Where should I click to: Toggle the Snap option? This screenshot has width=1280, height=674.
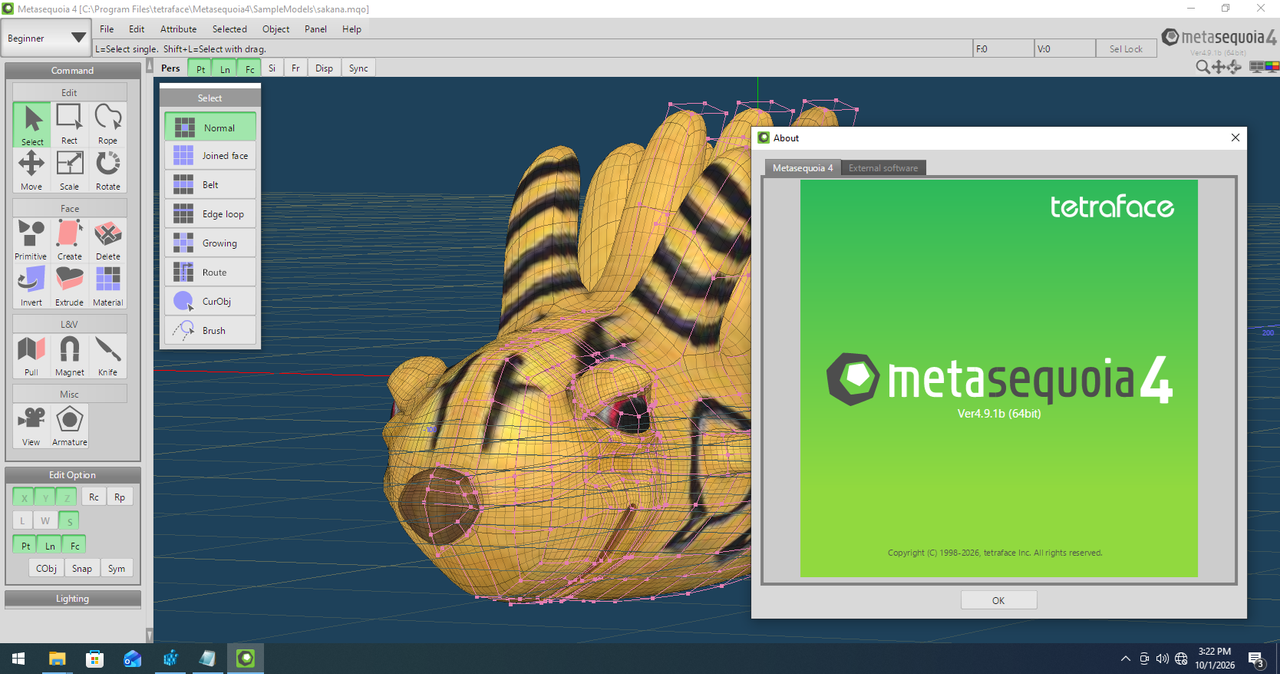point(81,568)
